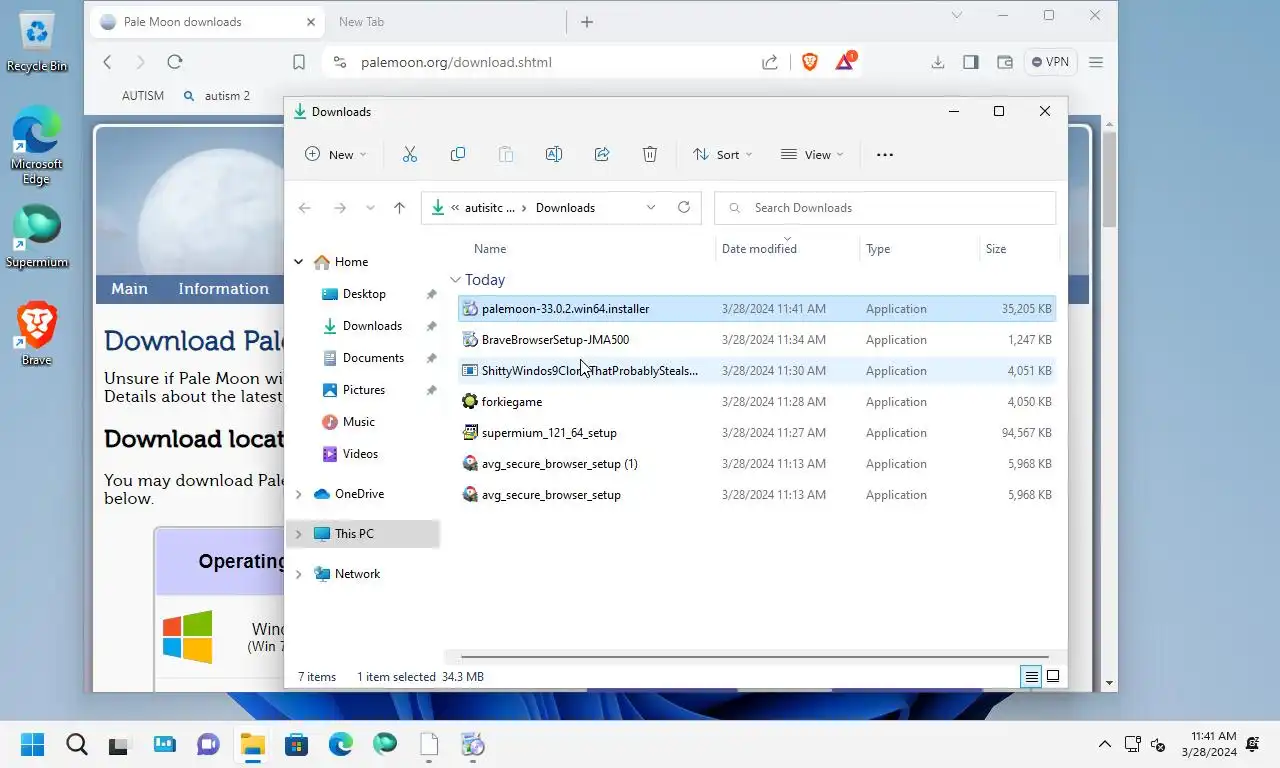Close the Pale Moon downloads tab
This screenshot has height=768, width=1280.
coord(311,22)
